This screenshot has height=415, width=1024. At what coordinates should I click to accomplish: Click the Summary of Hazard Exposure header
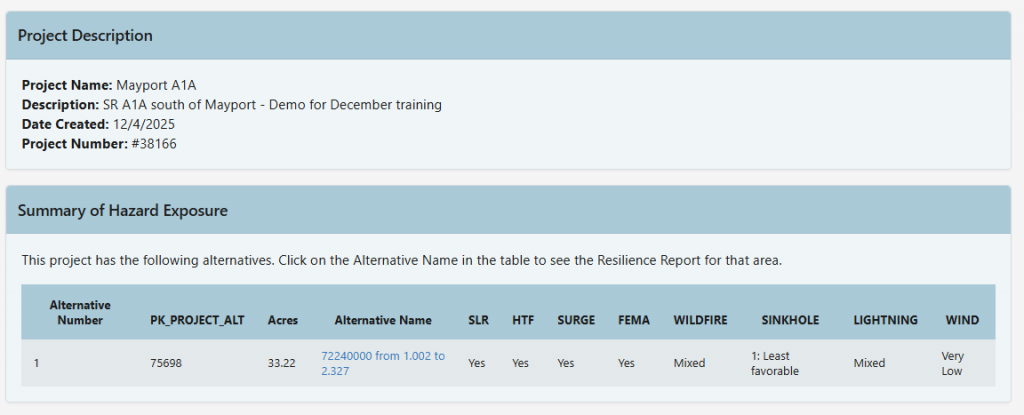pyautogui.click(x=122, y=211)
